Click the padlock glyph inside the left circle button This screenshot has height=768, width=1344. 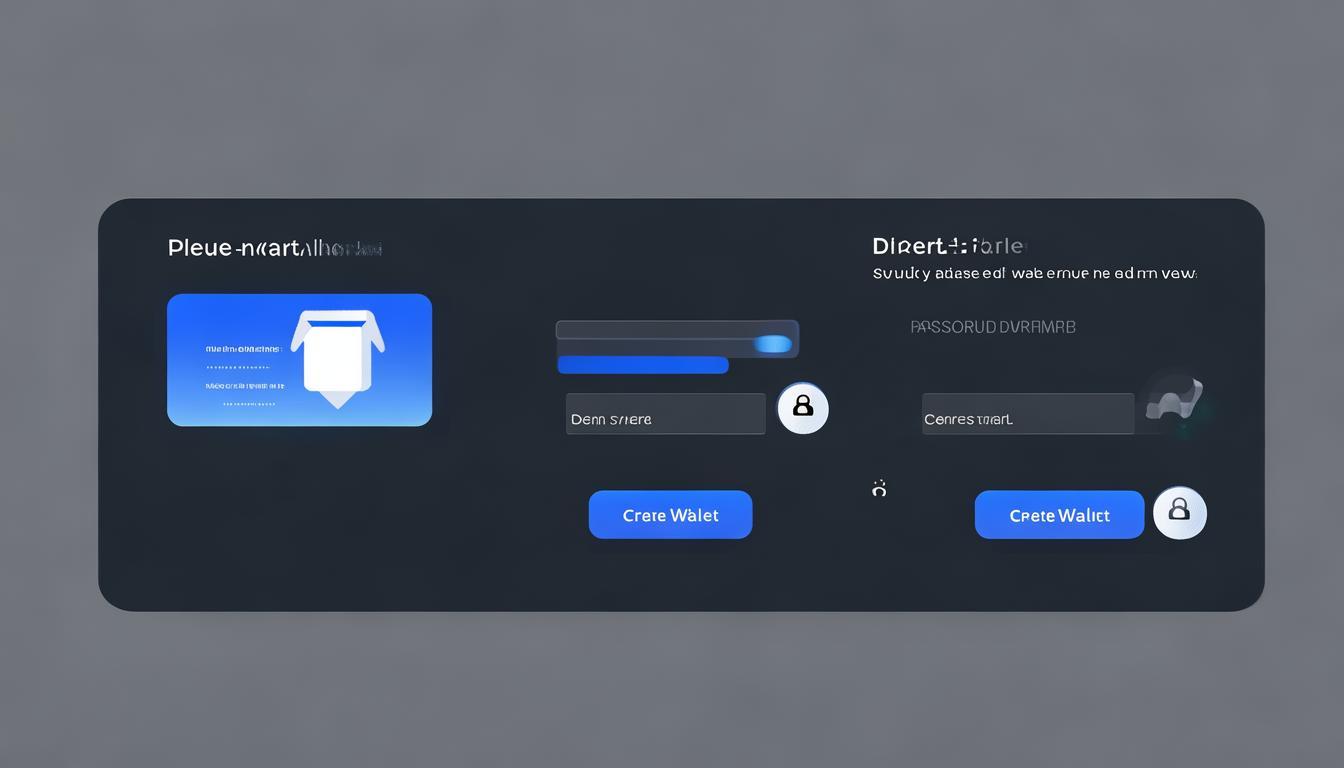(x=803, y=408)
